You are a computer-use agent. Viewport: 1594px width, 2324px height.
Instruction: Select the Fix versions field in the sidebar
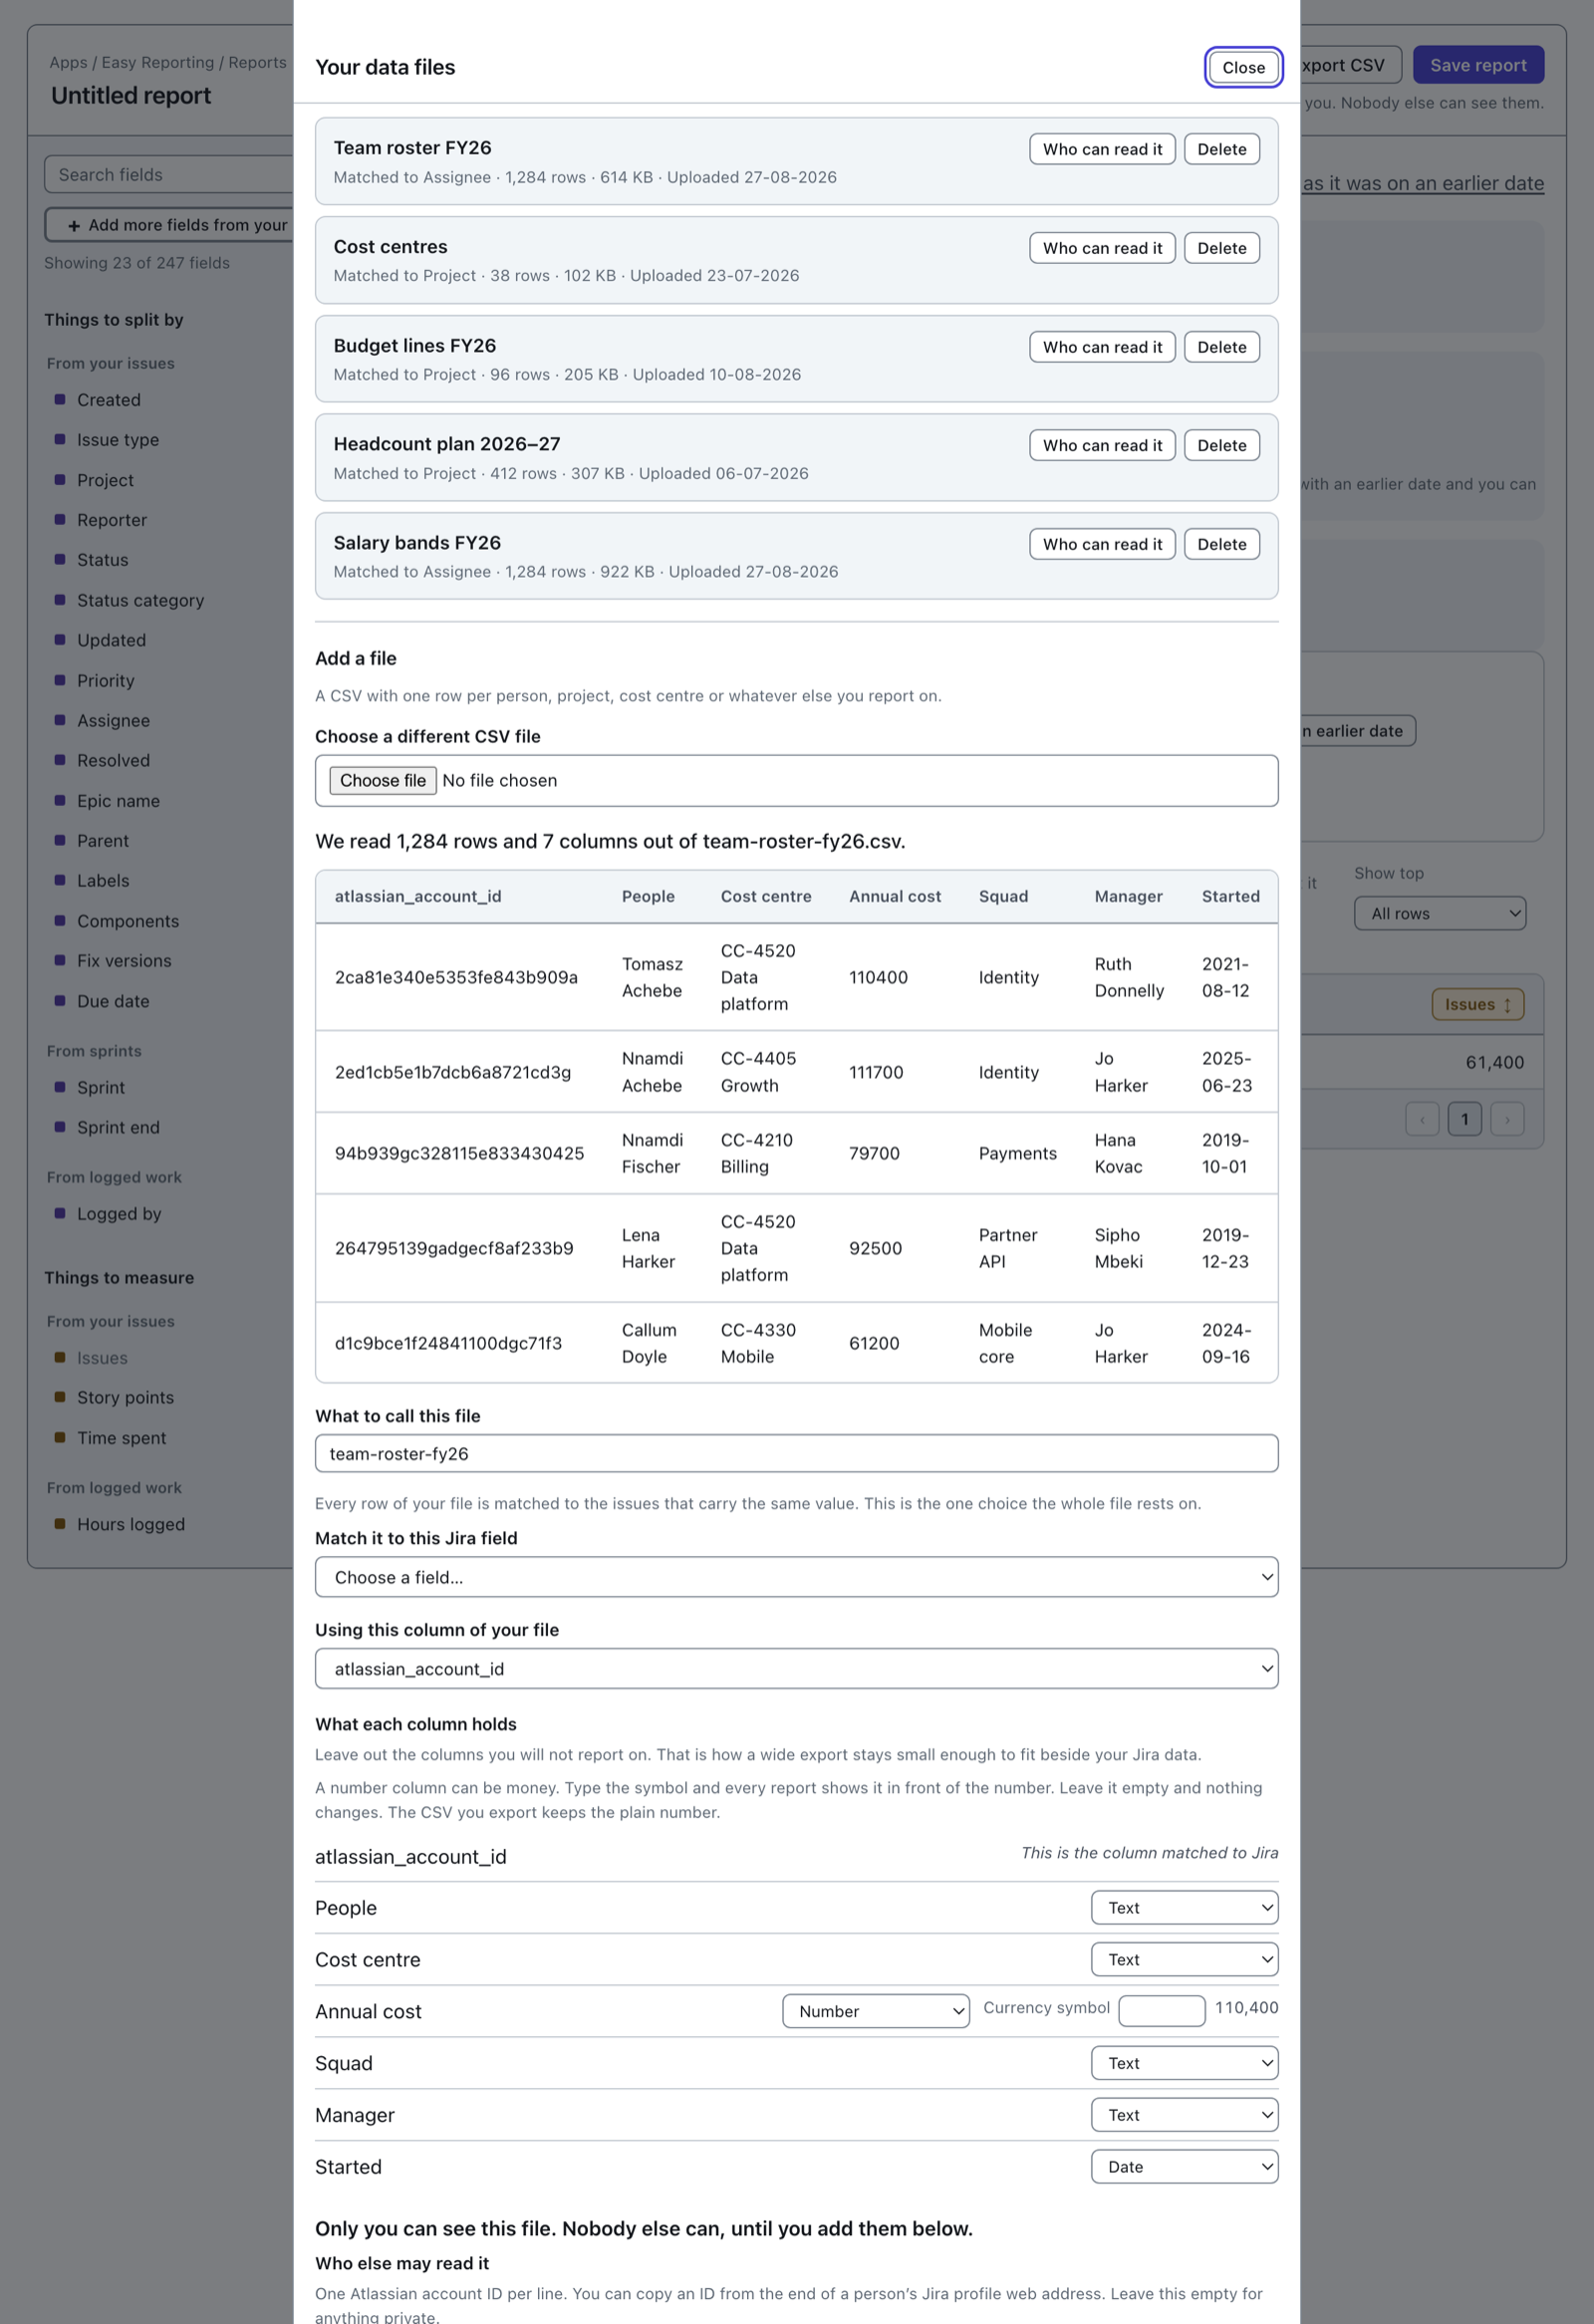point(124,962)
